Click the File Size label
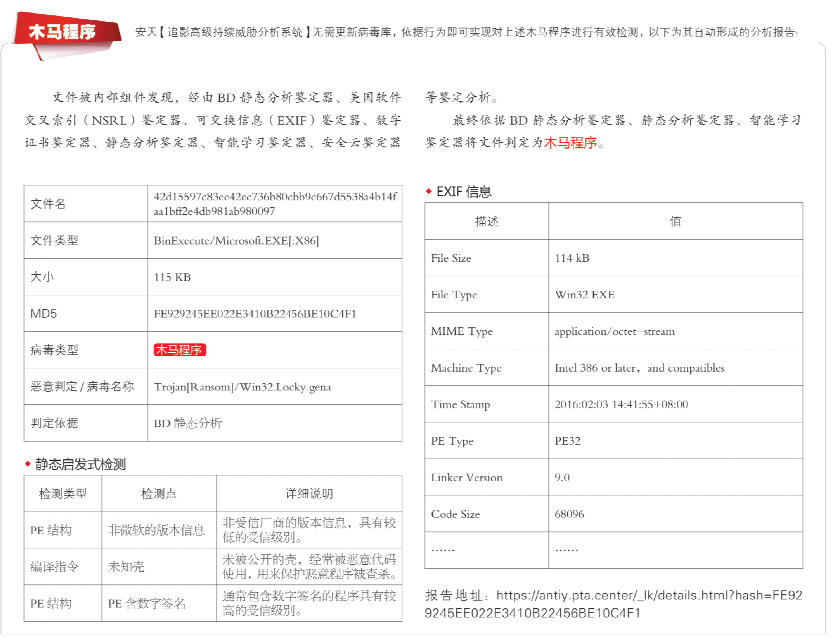The width and height of the screenshot is (836, 639). click(451, 258)
